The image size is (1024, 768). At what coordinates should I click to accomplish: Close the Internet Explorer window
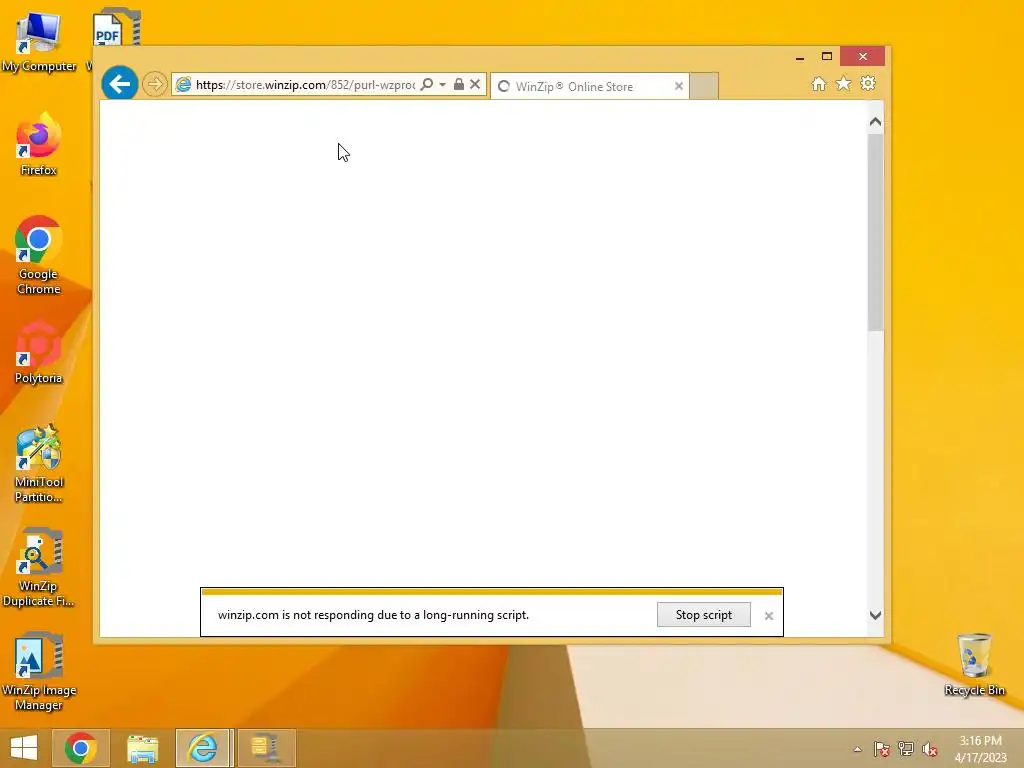[x=863, y=56]
